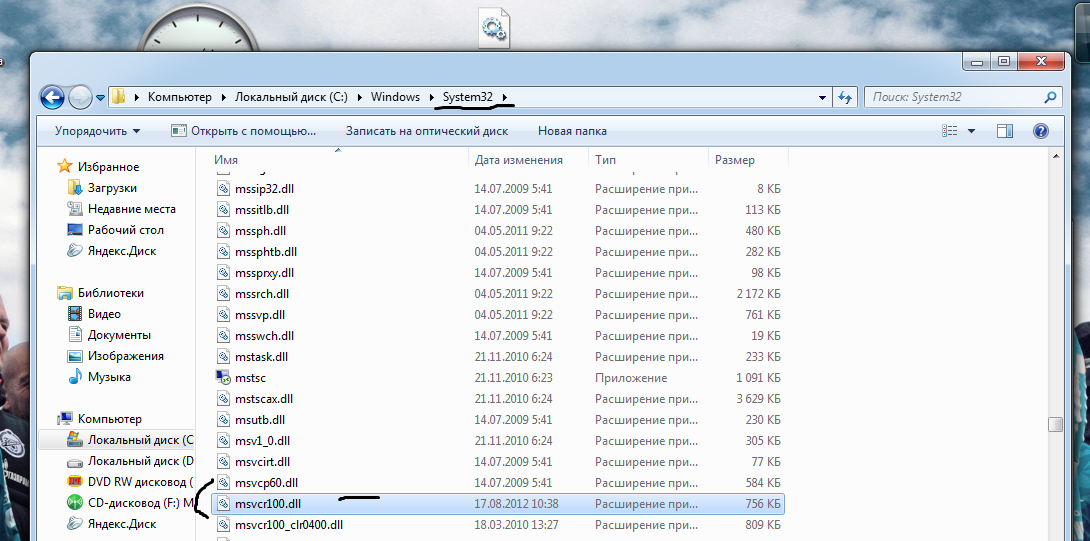Refresh the folder with the refresh icon

845,97
